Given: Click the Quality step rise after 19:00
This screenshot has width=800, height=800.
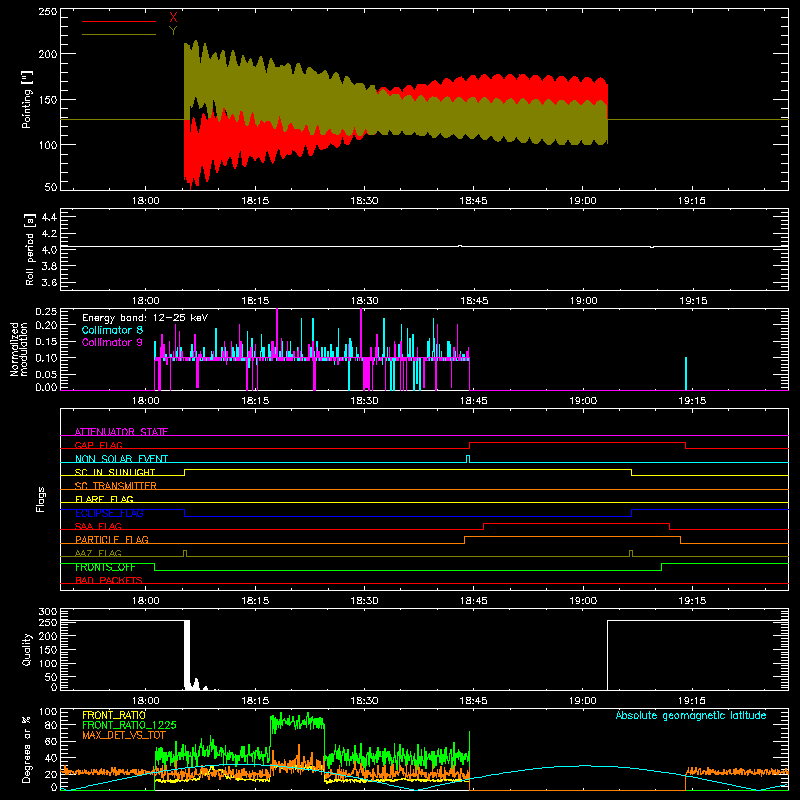Looking at the screenshot, I should tap(608, 655).
